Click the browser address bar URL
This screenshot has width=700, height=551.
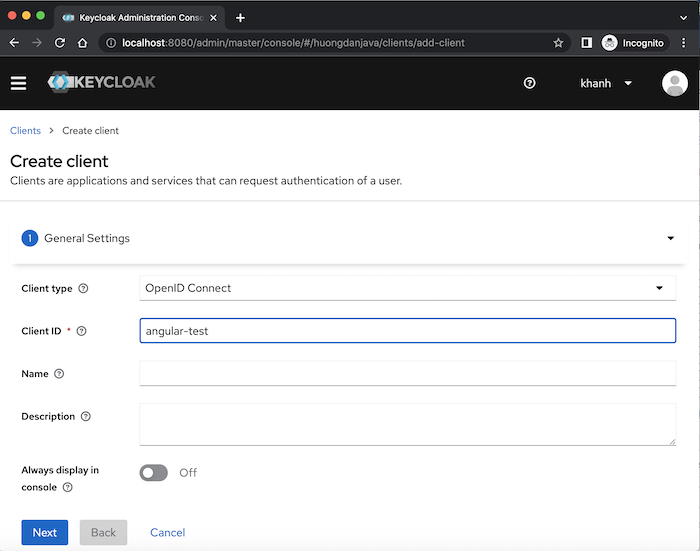(293, 43)
